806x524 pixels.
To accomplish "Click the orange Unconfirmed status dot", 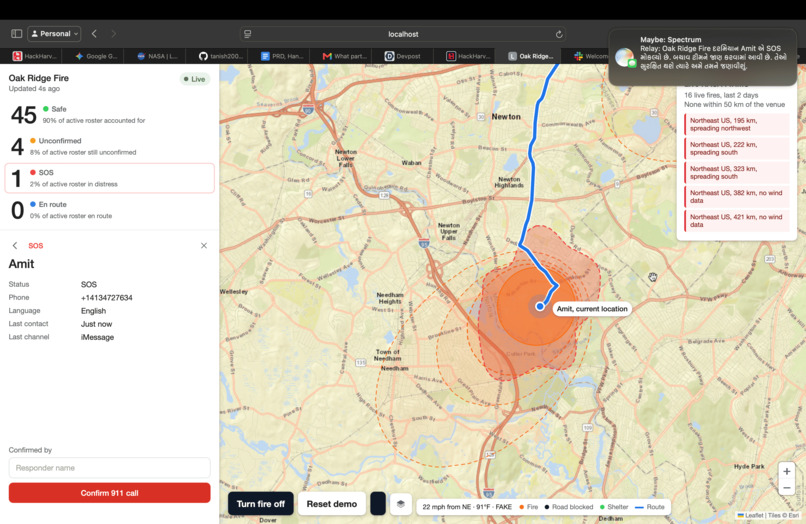I will (x=33, y=141).
